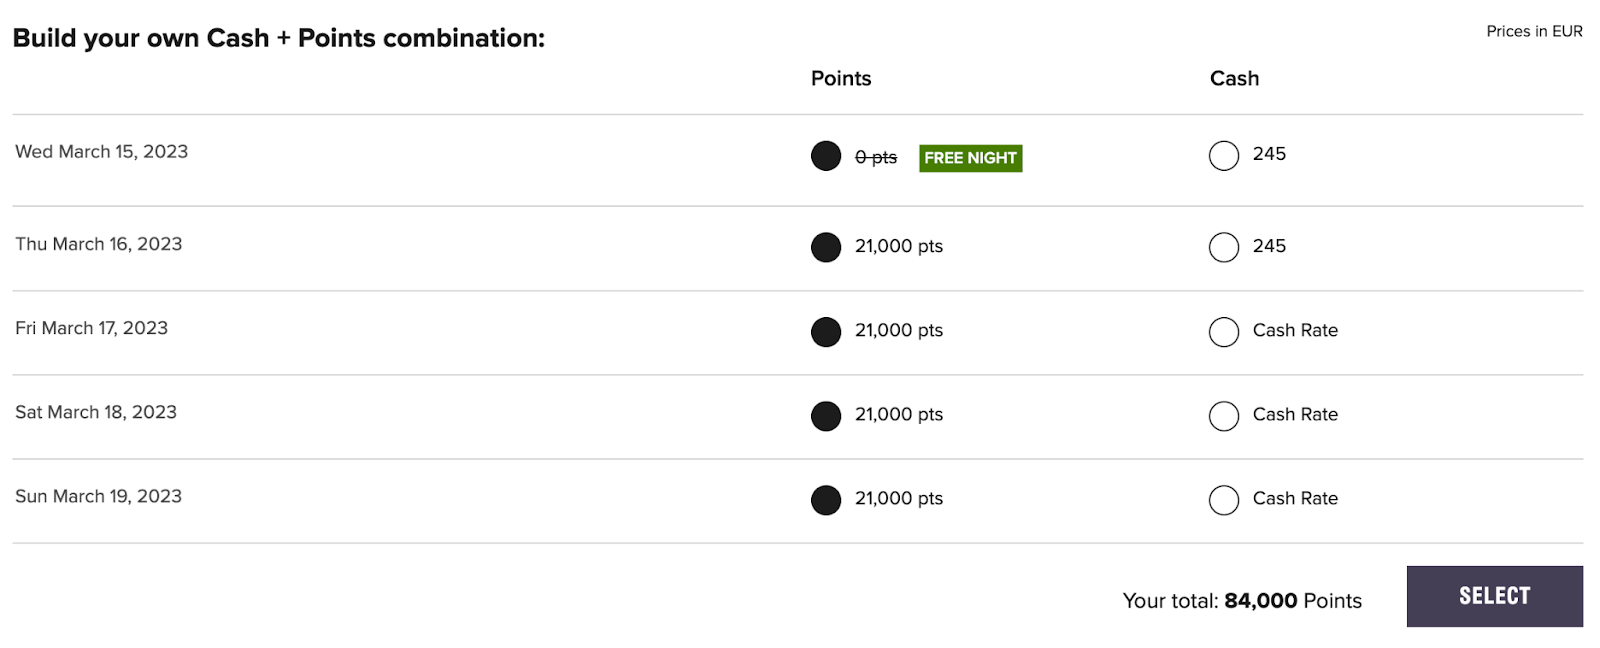Click the SELECT button
This screenshot has height=648, width=1600.
pos(1494,596)
